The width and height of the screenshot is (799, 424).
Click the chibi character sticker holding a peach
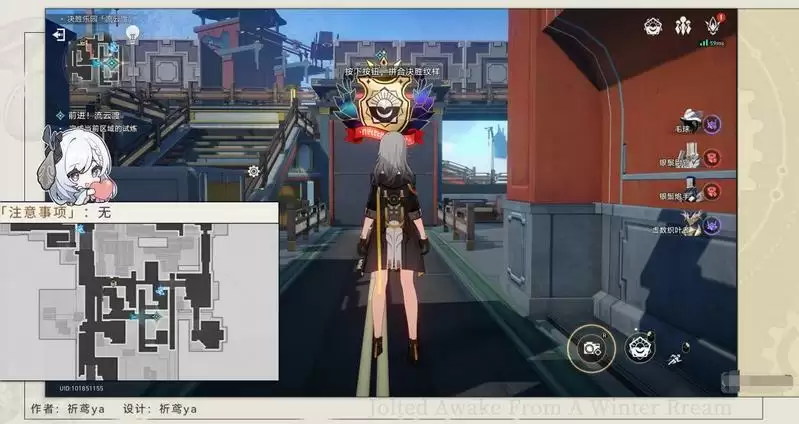click(70, 165)
